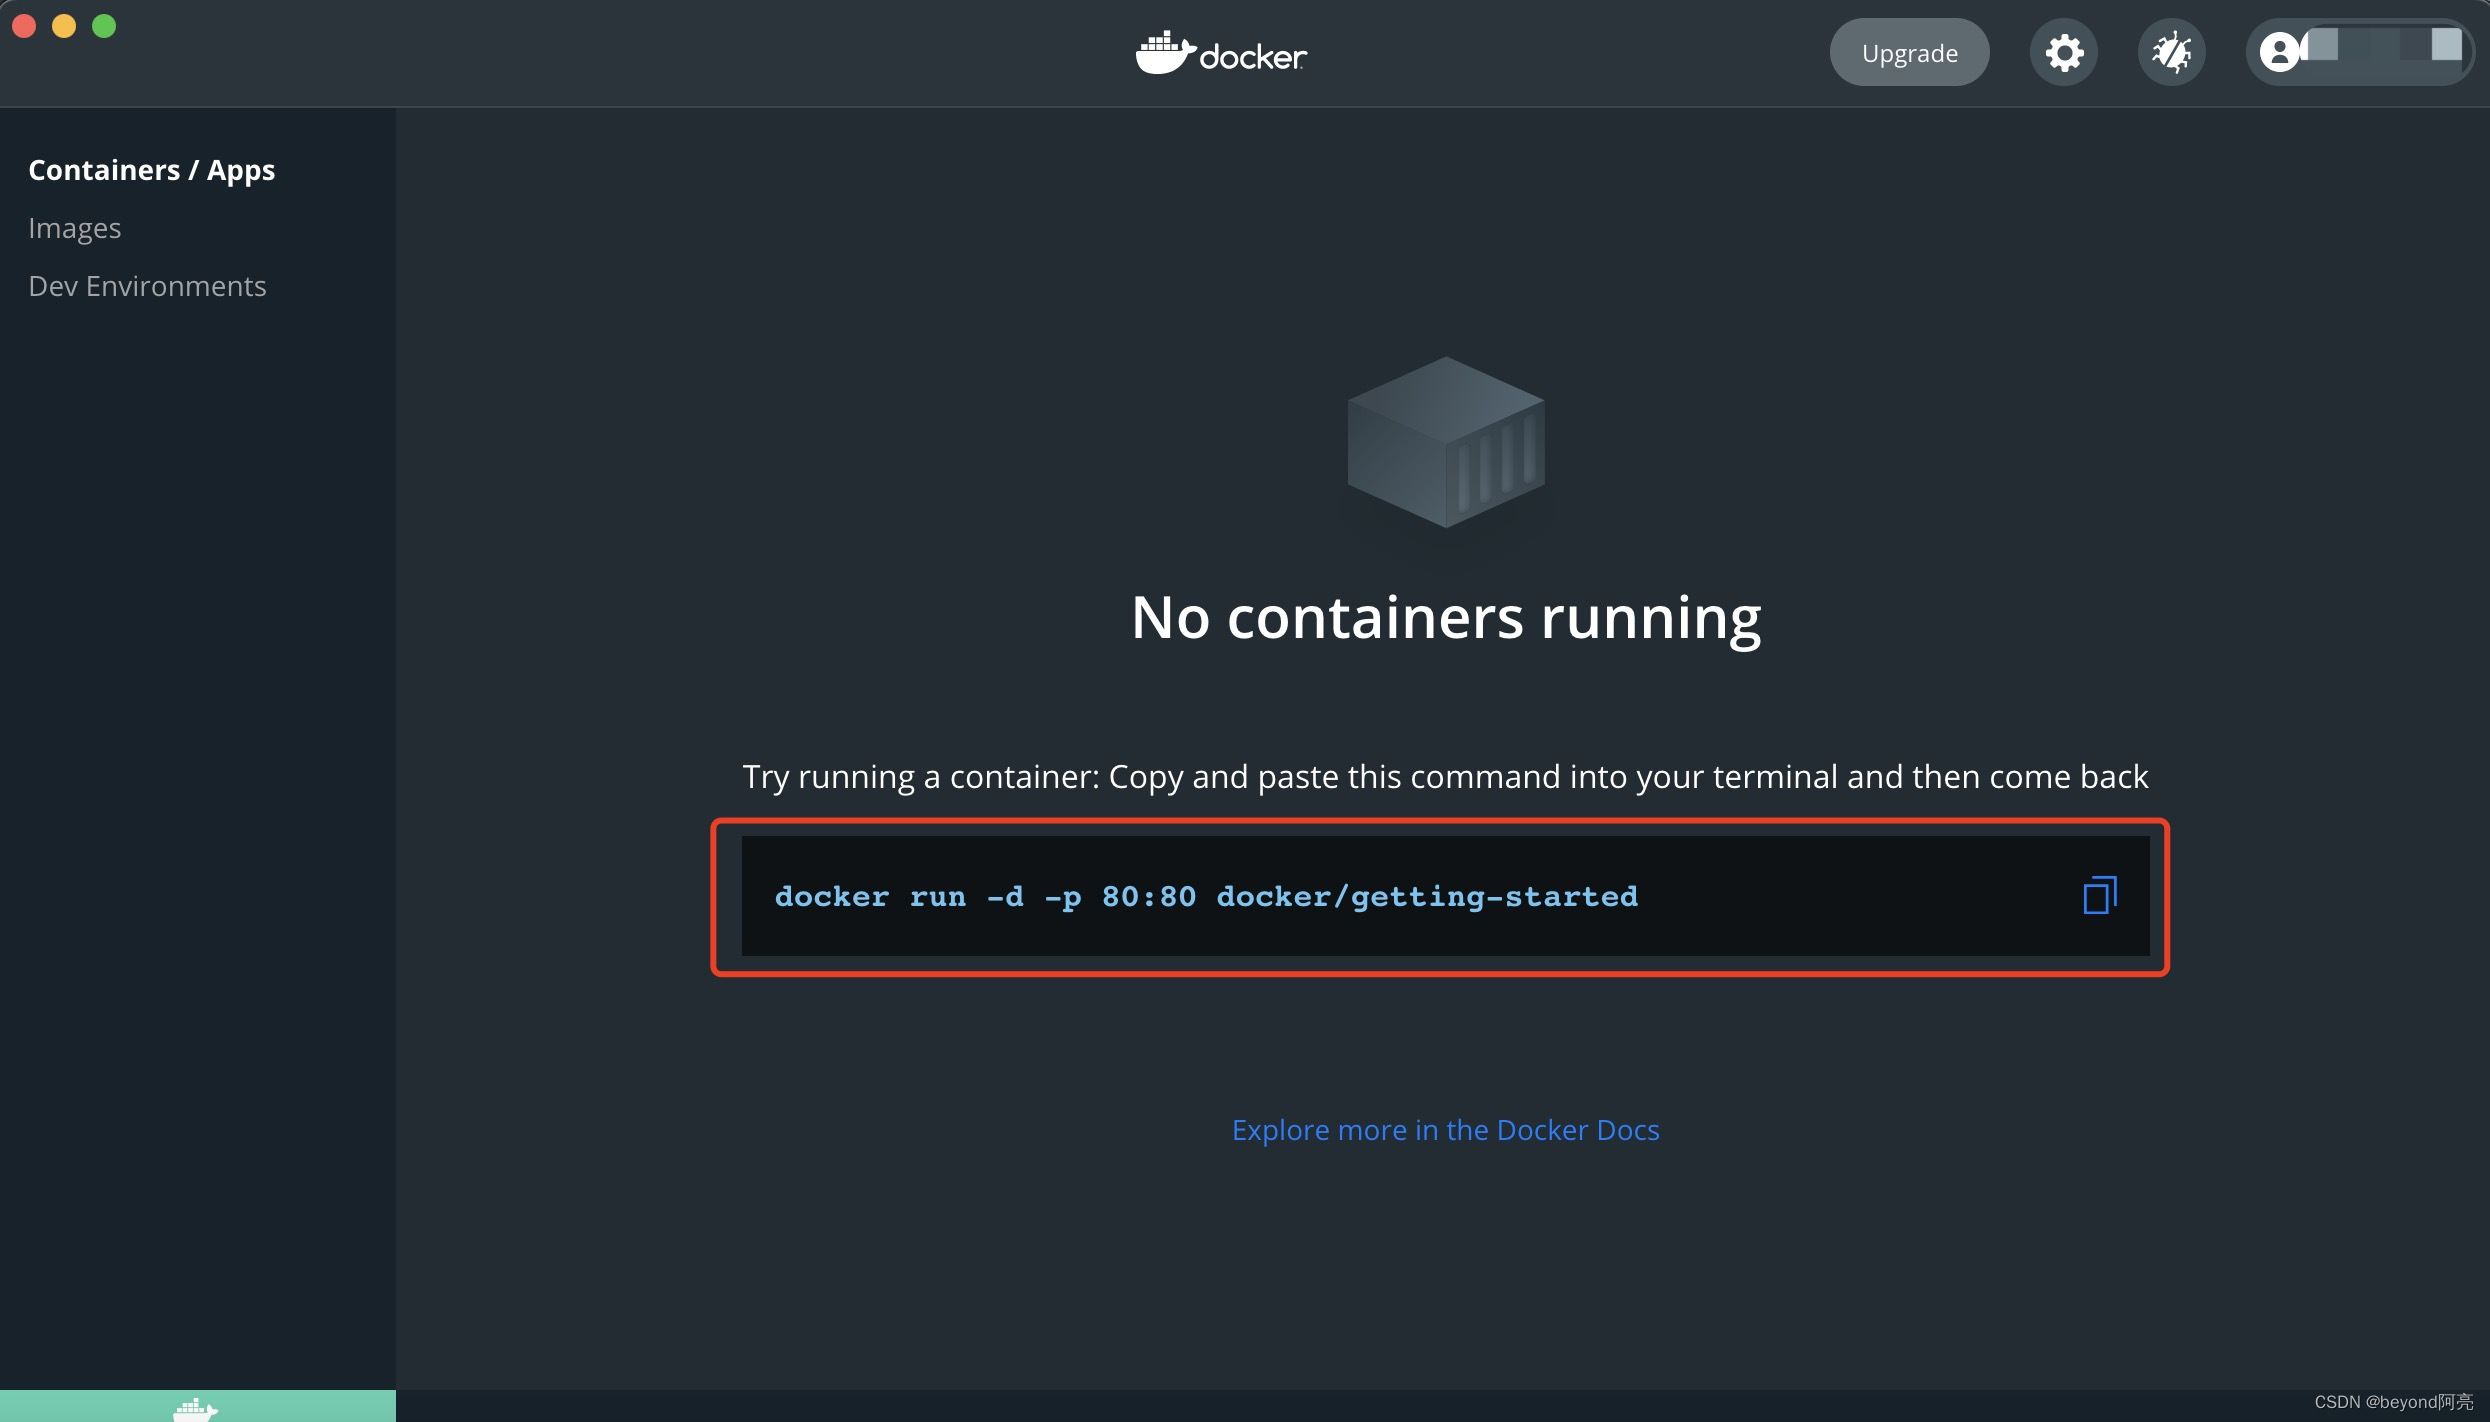Open Explore more in Docker Docs
The width and height of the screenshot is (2490, 1422).
pos(1443,1129)
